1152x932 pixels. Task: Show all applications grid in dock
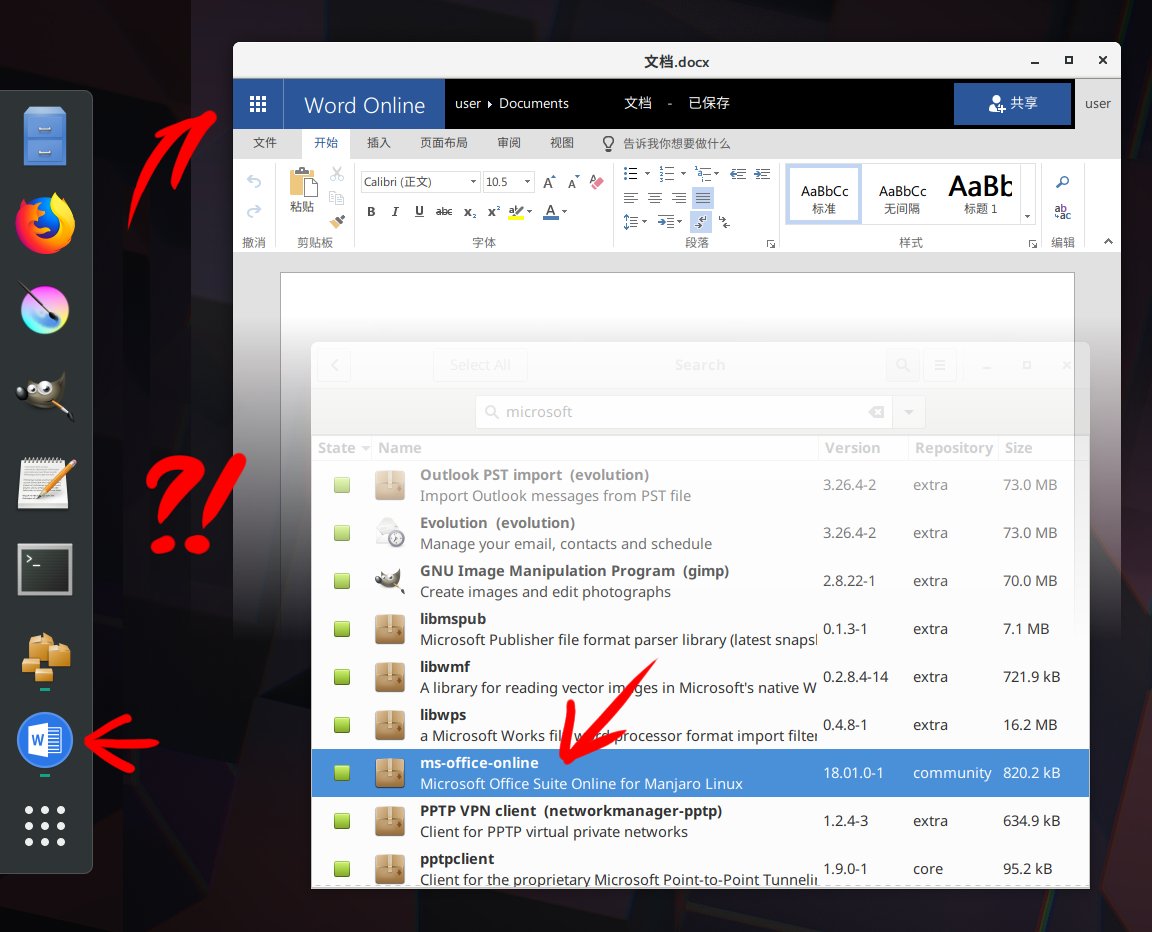(x=45, y=826)
